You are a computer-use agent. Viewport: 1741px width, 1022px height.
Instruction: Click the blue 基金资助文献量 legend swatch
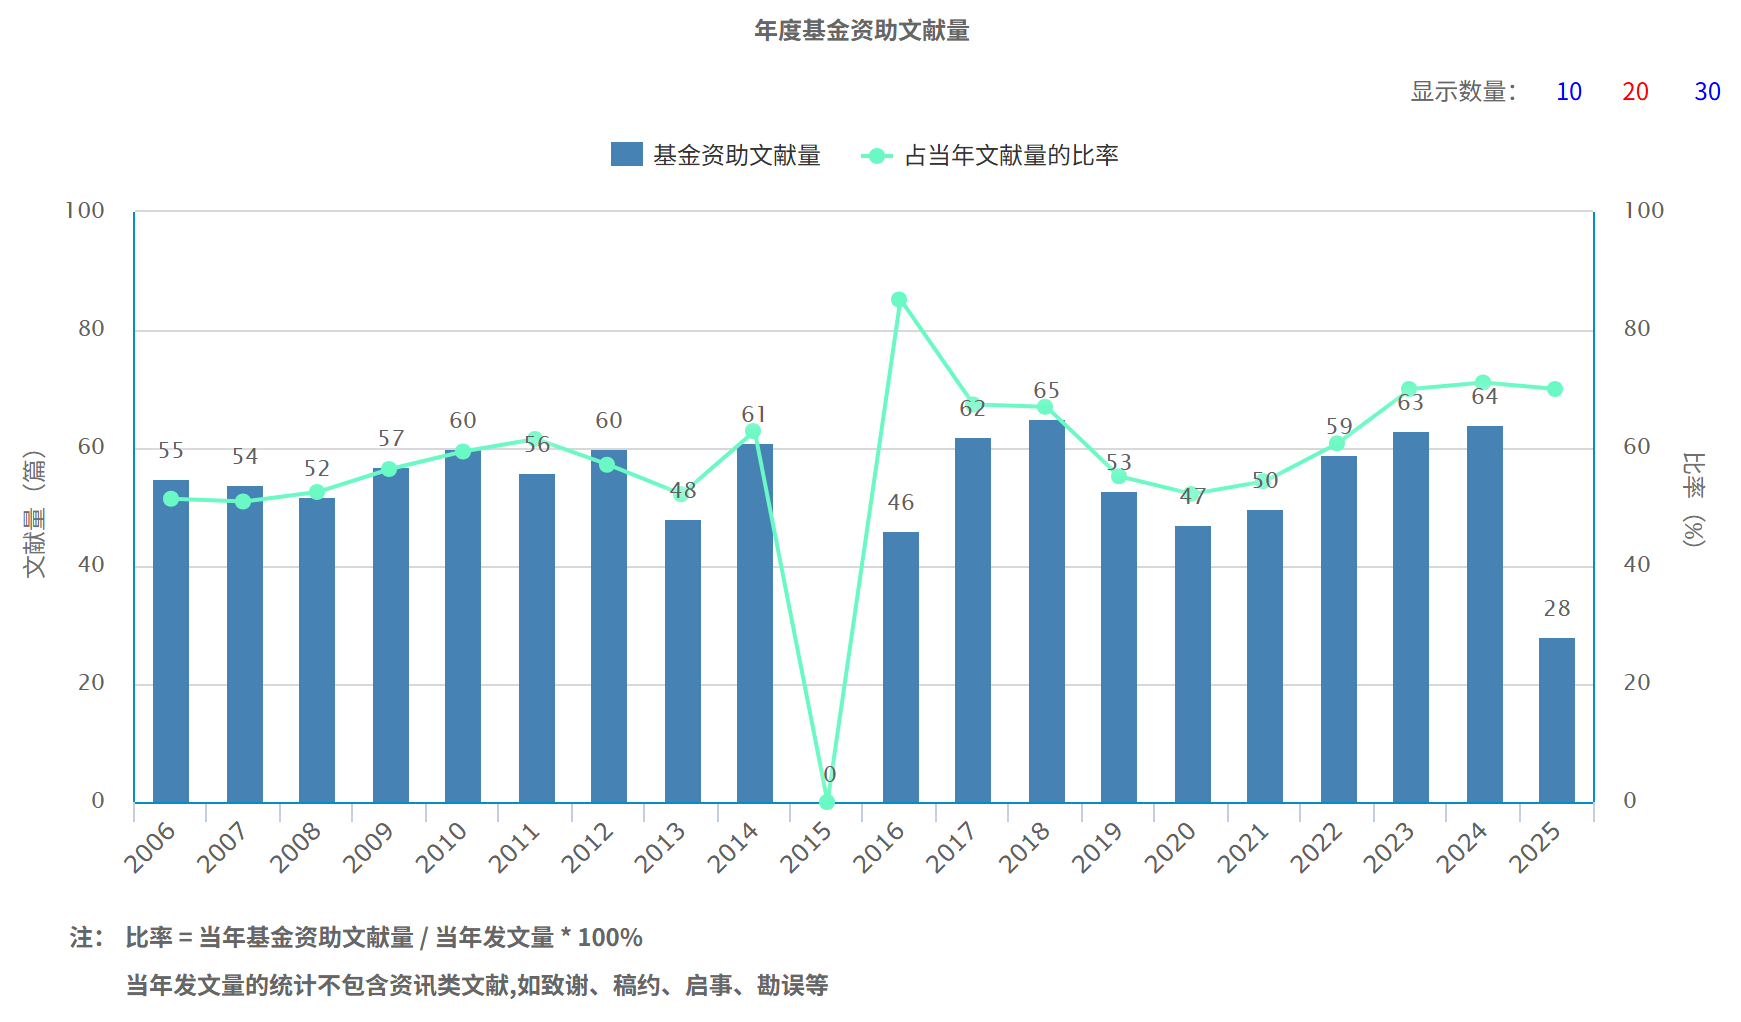tap(627, 155)
